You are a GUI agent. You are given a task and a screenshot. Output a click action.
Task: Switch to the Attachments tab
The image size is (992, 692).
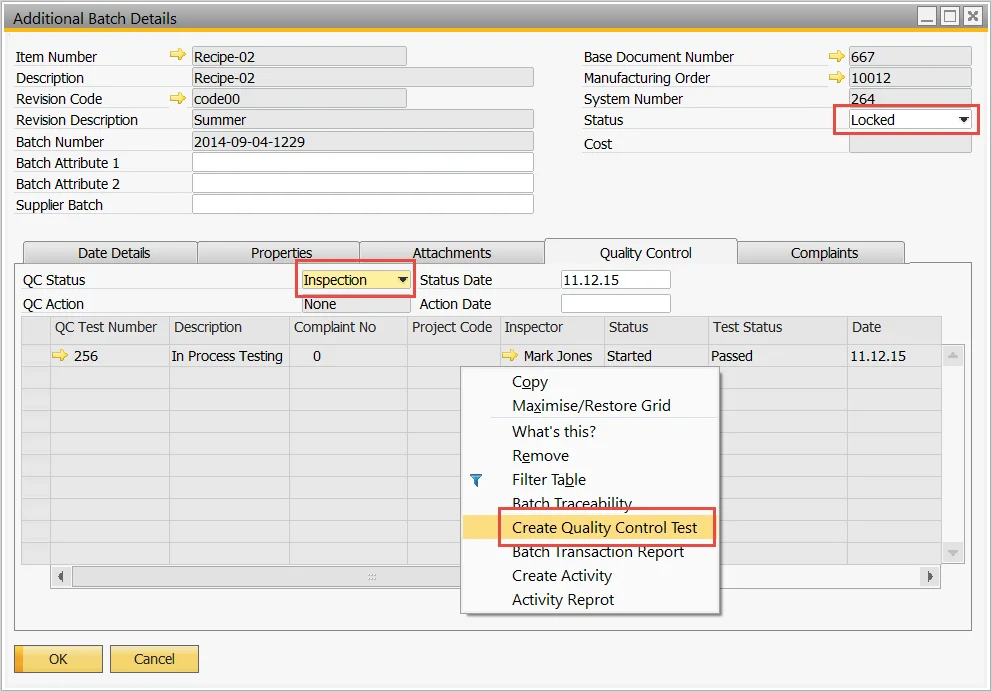point(452,253)
